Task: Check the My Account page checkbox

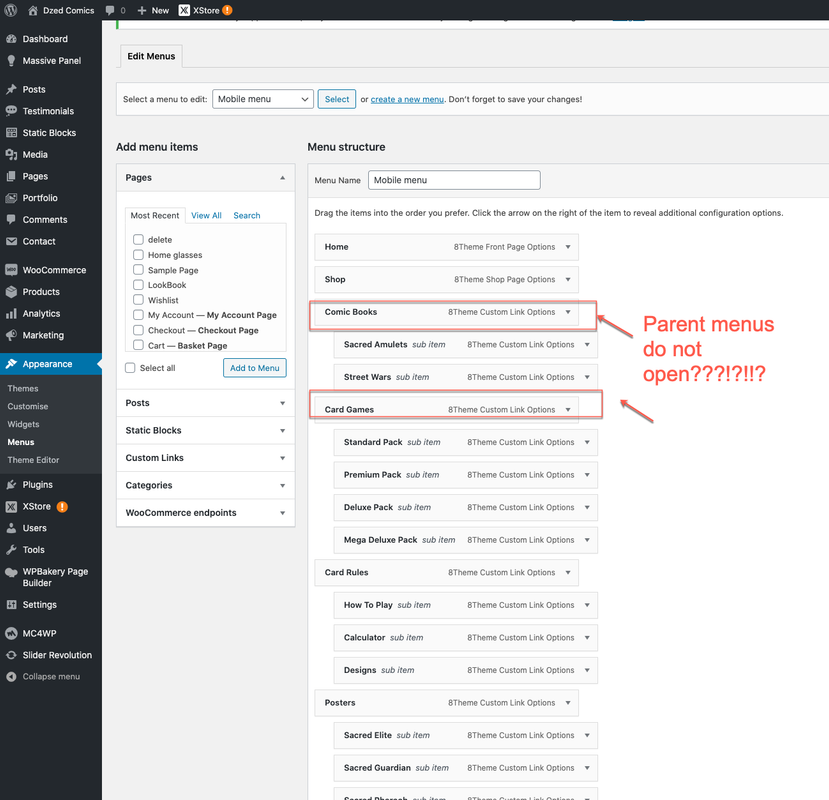Action: (x=139, y=315)
